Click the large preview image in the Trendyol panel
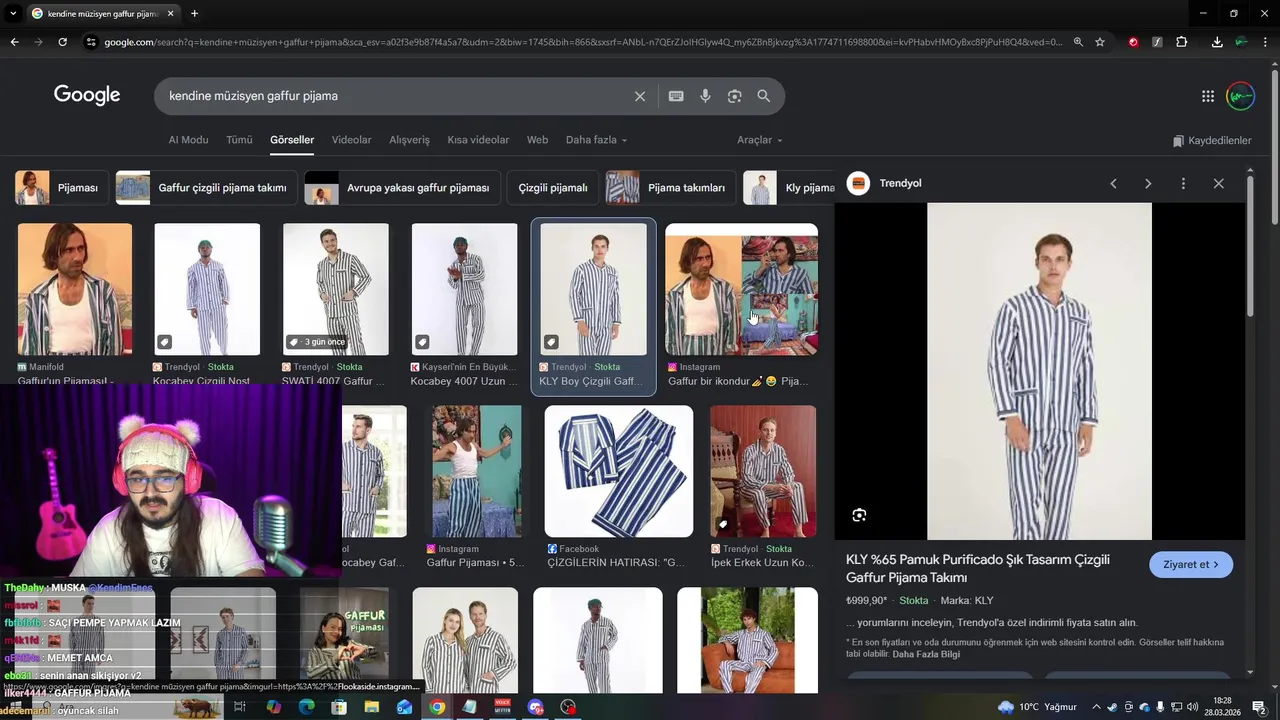 click(x=1039, y=371)
